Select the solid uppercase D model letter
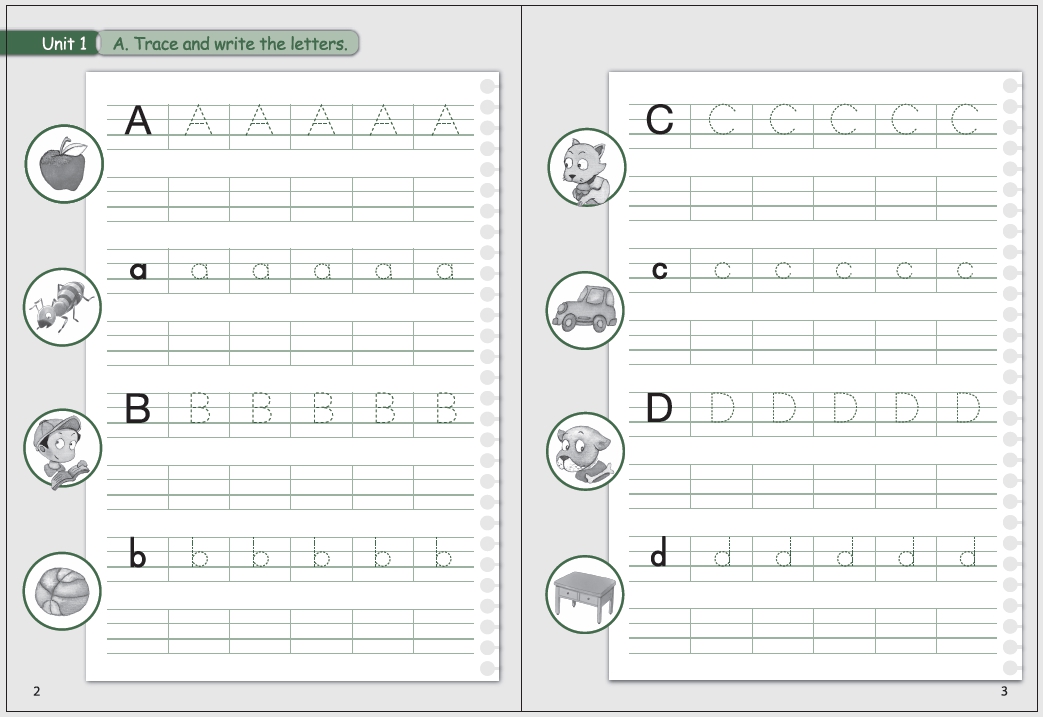The image size is (1043, 717). coord(659,409)
